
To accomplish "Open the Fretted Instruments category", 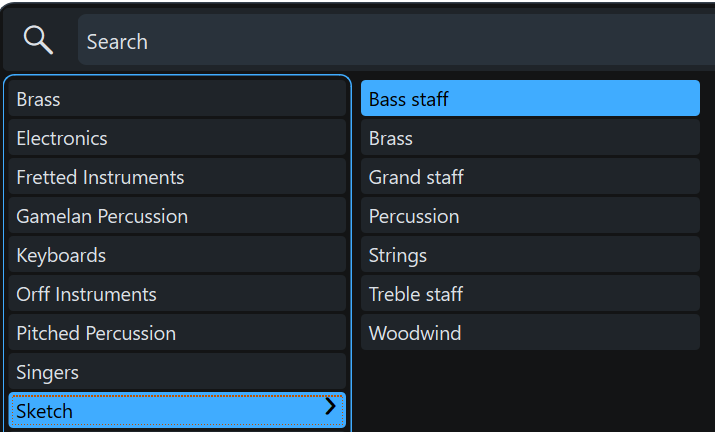I will pos(177,177).
